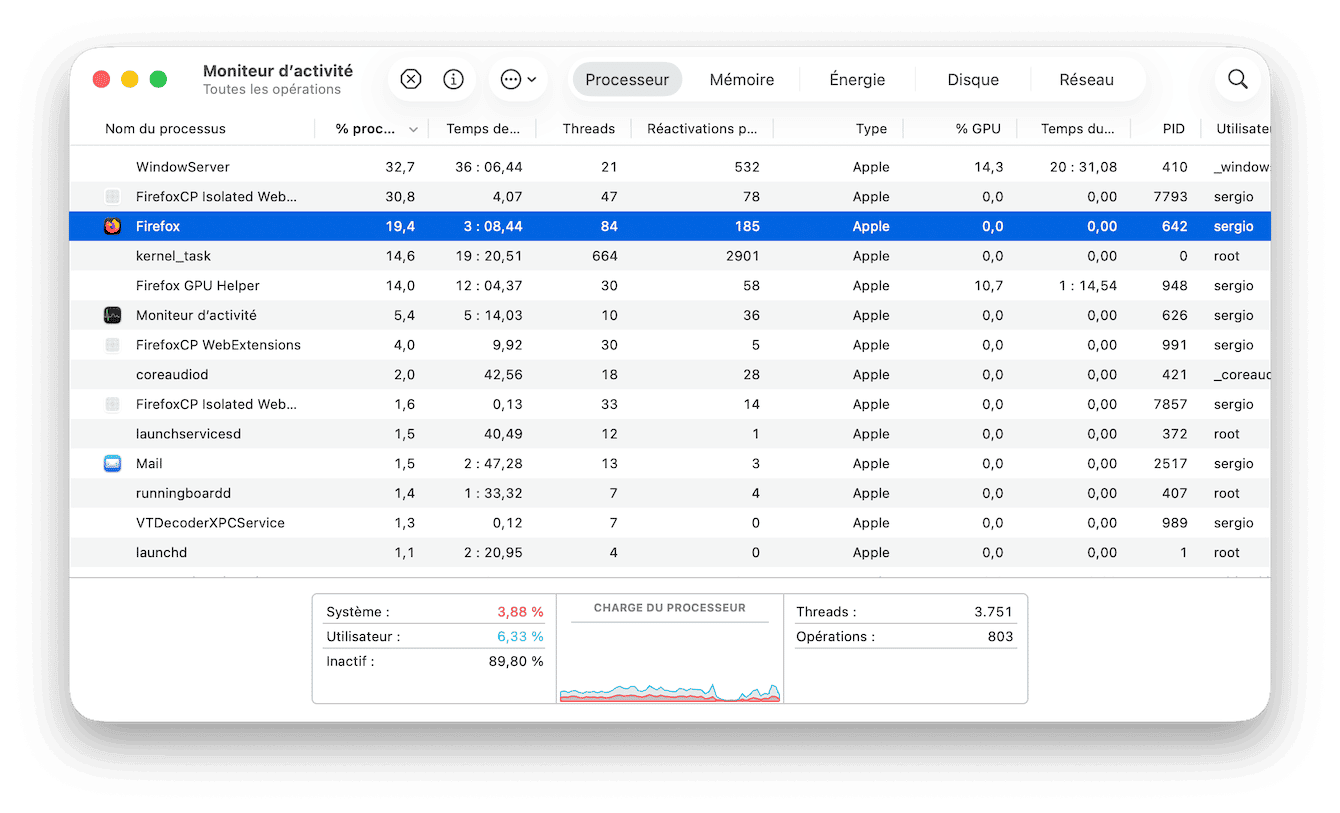Sort by the Temps du… column header
This screenshot has height=813, width=1340.
pyautogui.click(x=1078, y=128)
